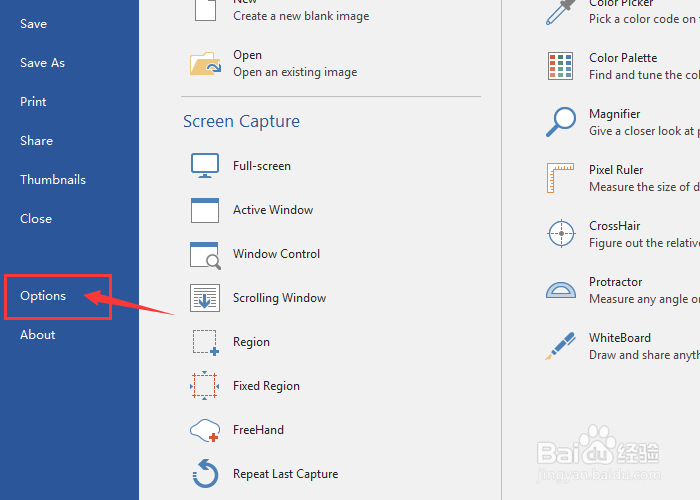Screen dimensions: 700x500
Task: Click the FreeHand capture label
Action: tap(258, 430)
